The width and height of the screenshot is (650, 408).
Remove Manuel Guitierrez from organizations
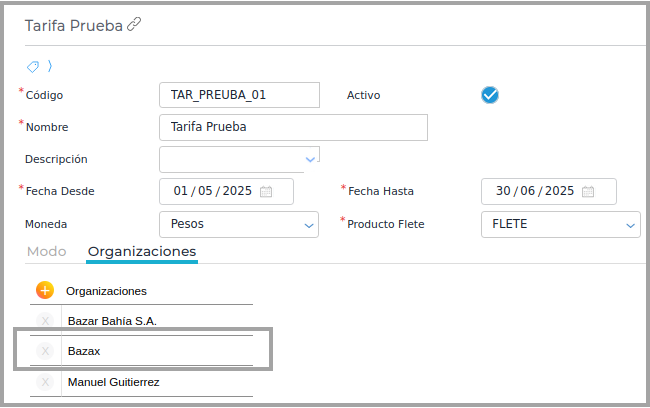(x=45, y=382)
